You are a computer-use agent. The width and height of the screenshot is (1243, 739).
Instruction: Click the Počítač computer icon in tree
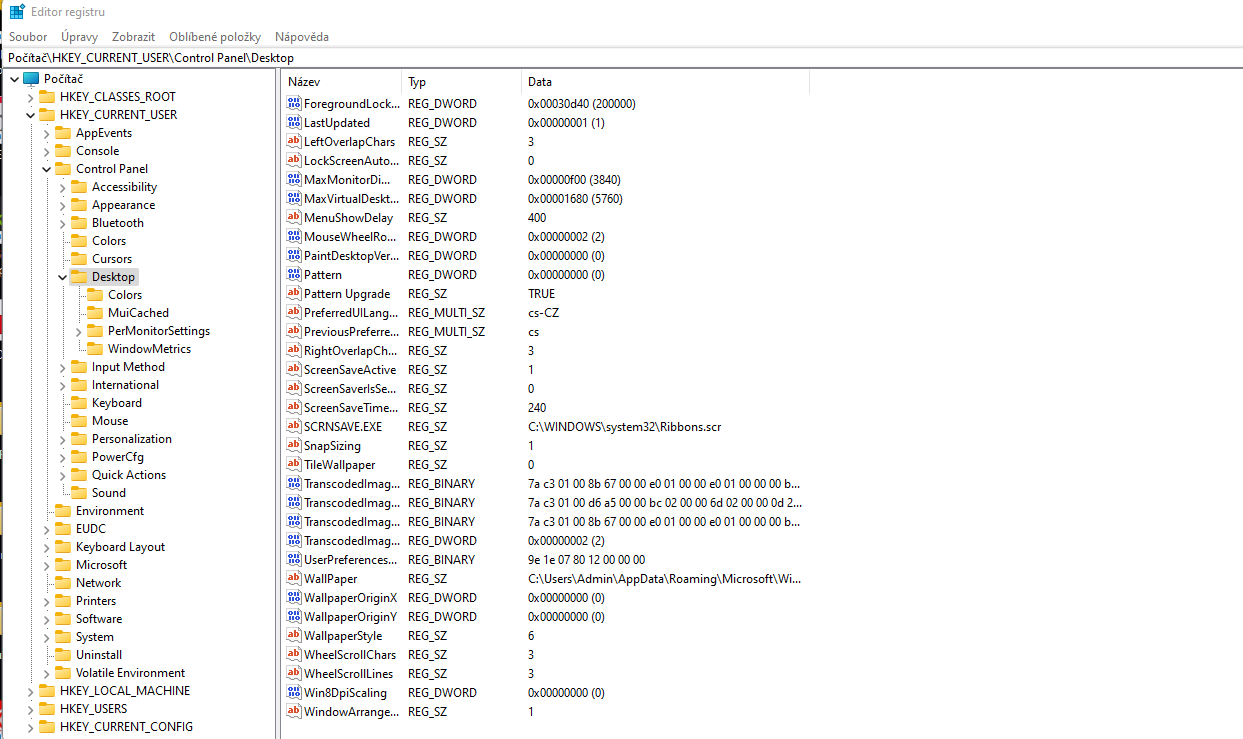31,79
